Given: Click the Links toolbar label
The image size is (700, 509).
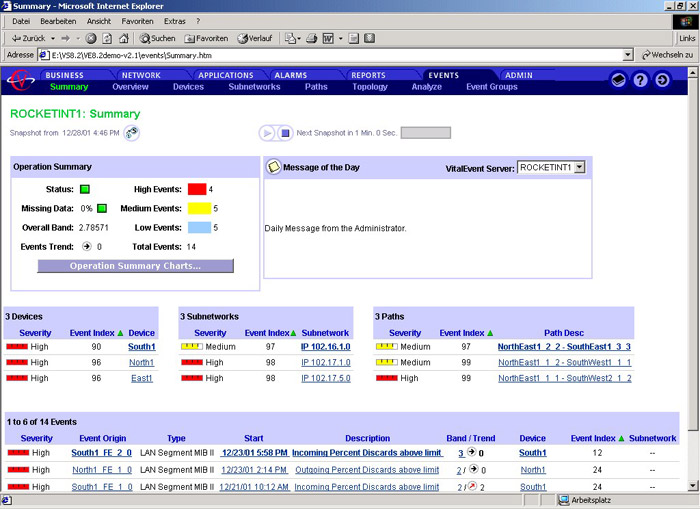Looking at the screenshot, I should 687,38.
